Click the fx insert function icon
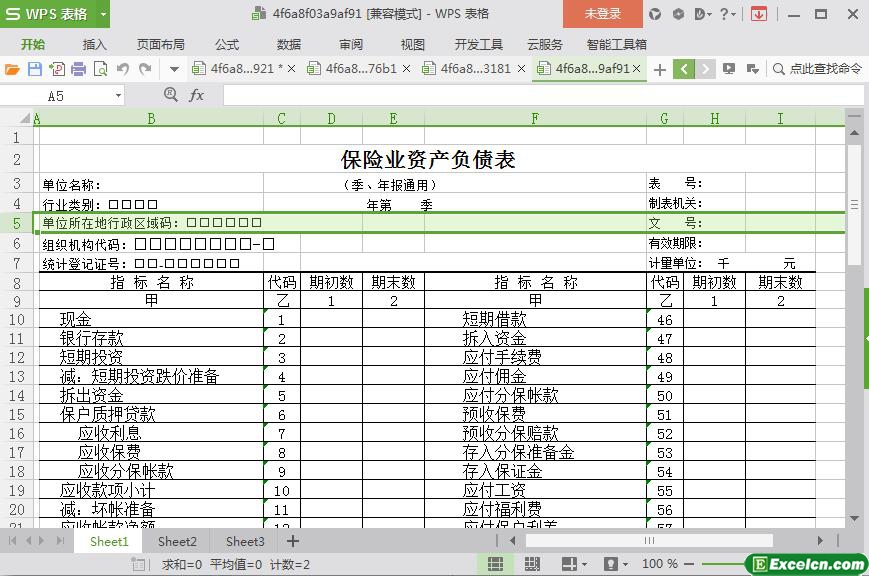 coord(196,95)
